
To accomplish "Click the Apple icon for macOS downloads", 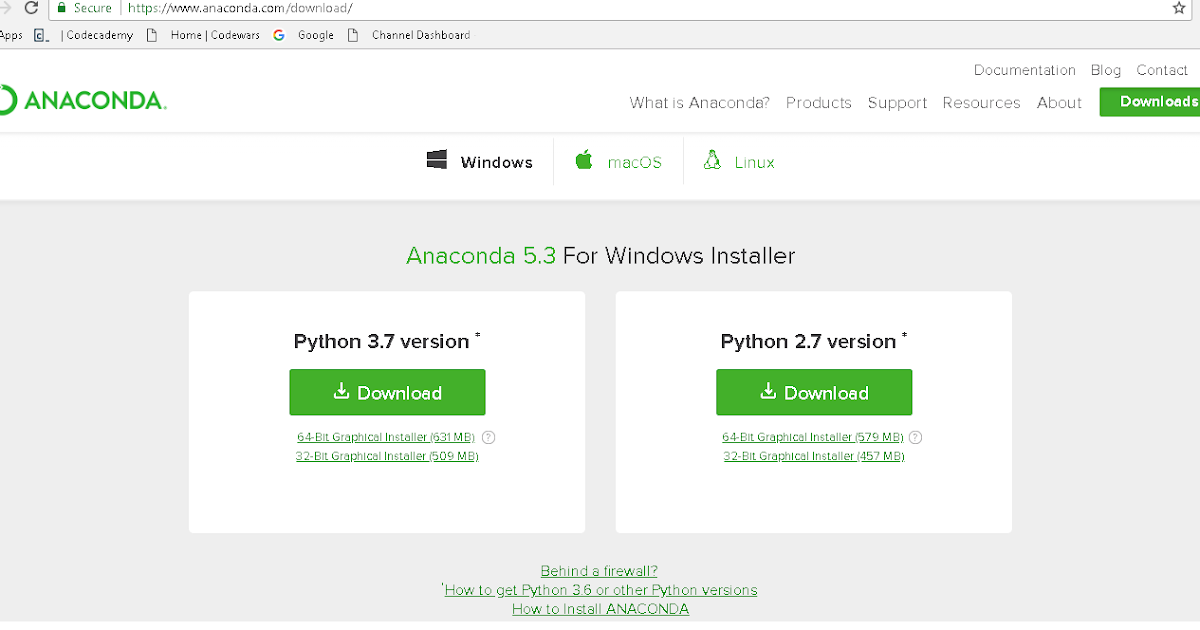I will 583,159.
